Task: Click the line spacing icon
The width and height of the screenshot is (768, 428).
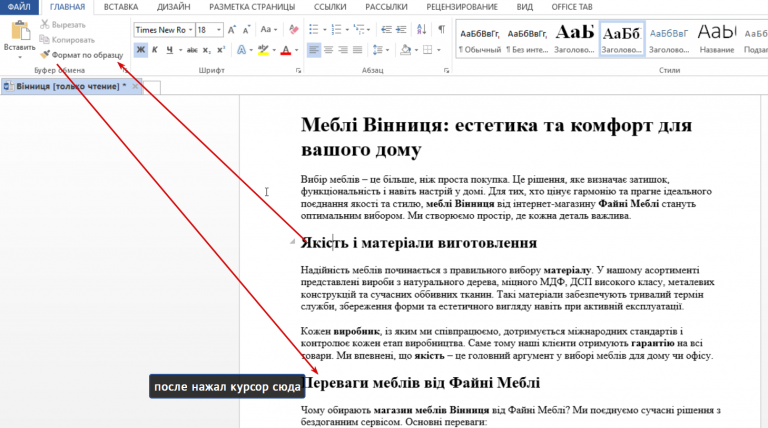Action: 377,50
